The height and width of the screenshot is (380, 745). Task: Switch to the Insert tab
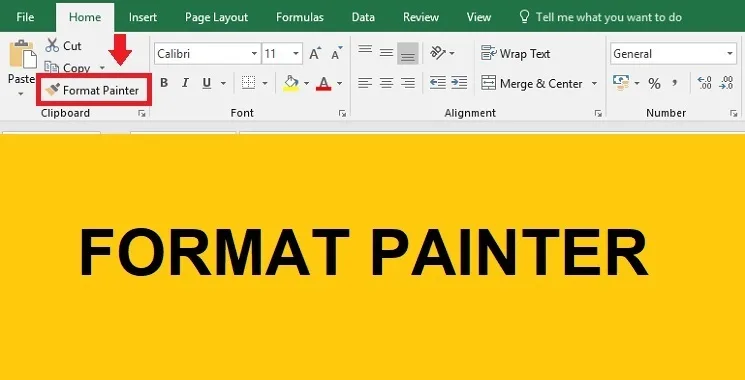tap(143, 17)
